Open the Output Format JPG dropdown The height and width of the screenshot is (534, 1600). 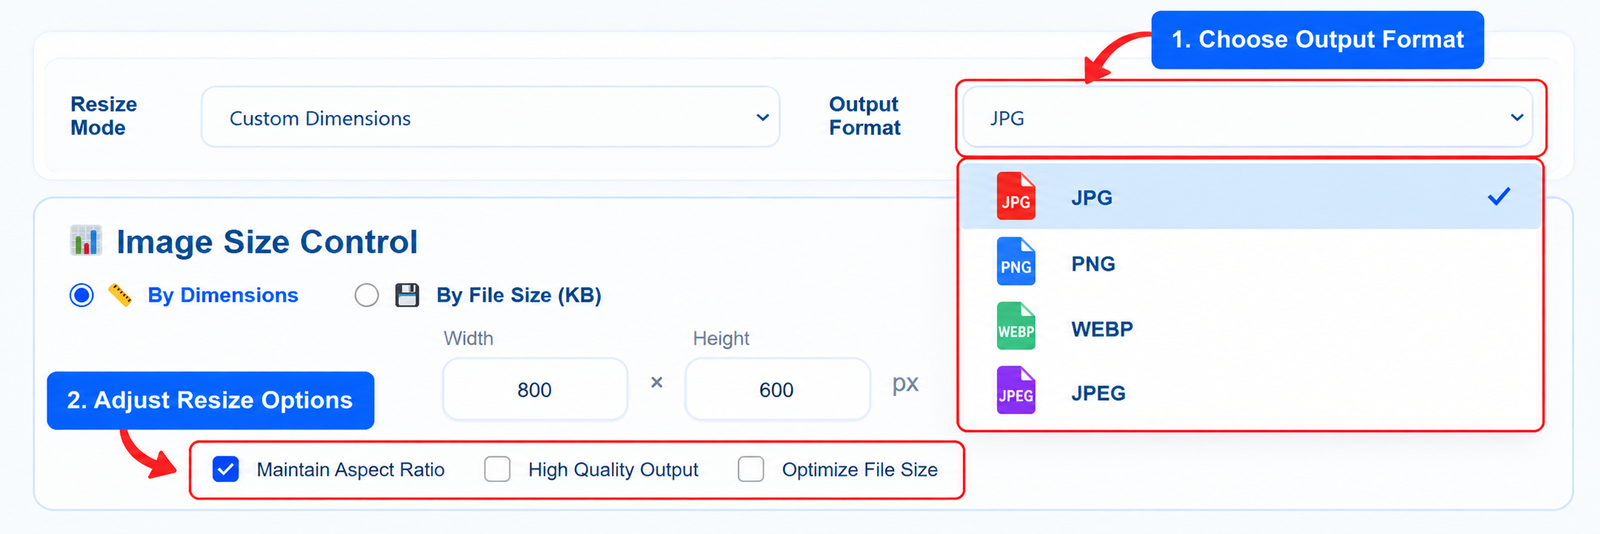point(1247,117)
